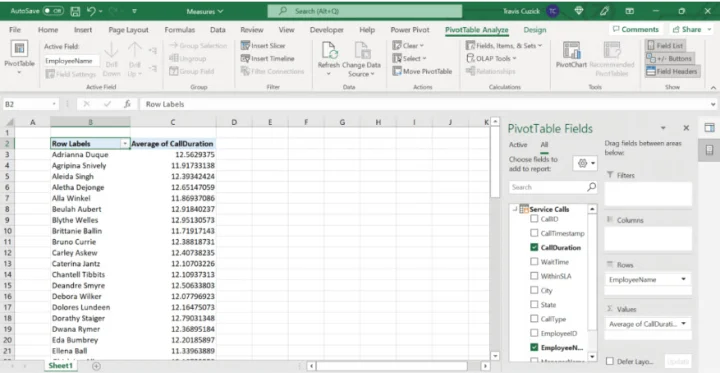Open the Row Labels filter dropdown
The image size is (720, 373).
pyautogui.click(x=124, y=144)
